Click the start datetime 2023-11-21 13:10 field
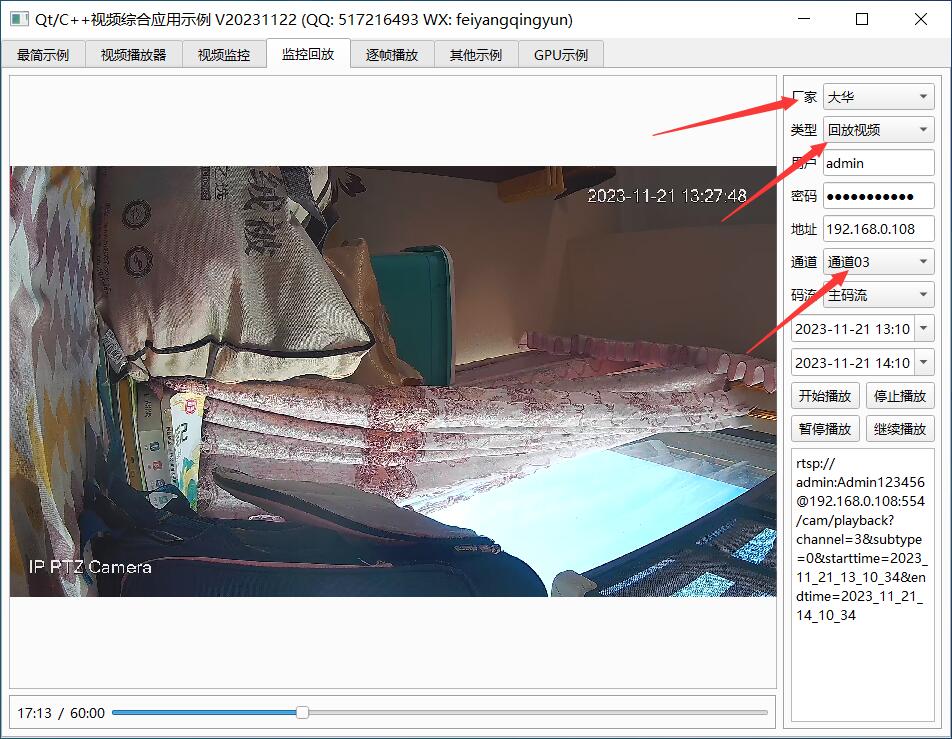 click(852, 329)
